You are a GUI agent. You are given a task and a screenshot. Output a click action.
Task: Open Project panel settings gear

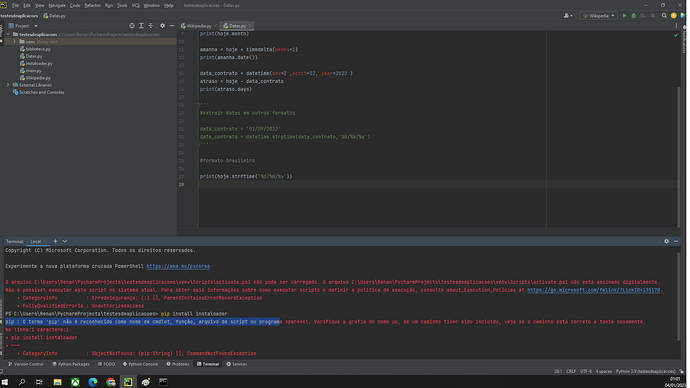[x=162, y=26]
